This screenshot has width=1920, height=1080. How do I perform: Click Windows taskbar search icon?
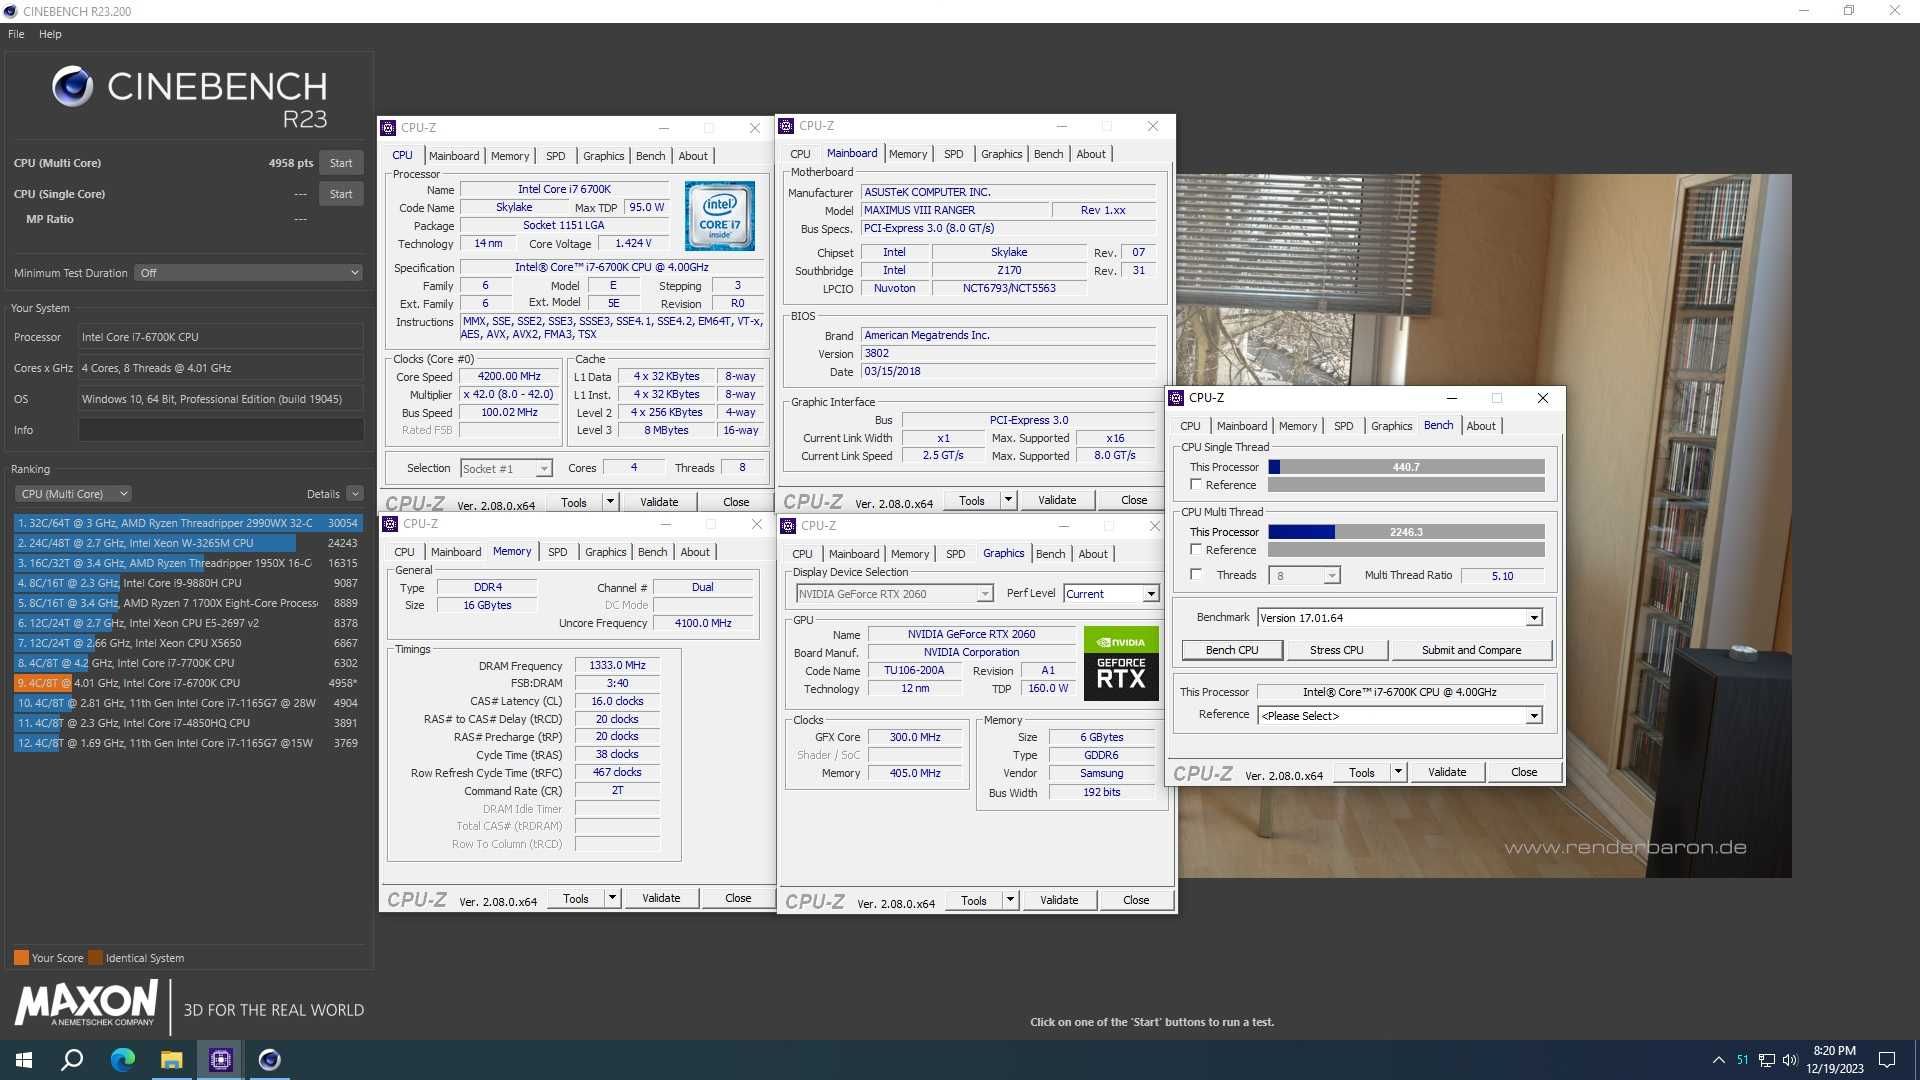[73, 1059]
